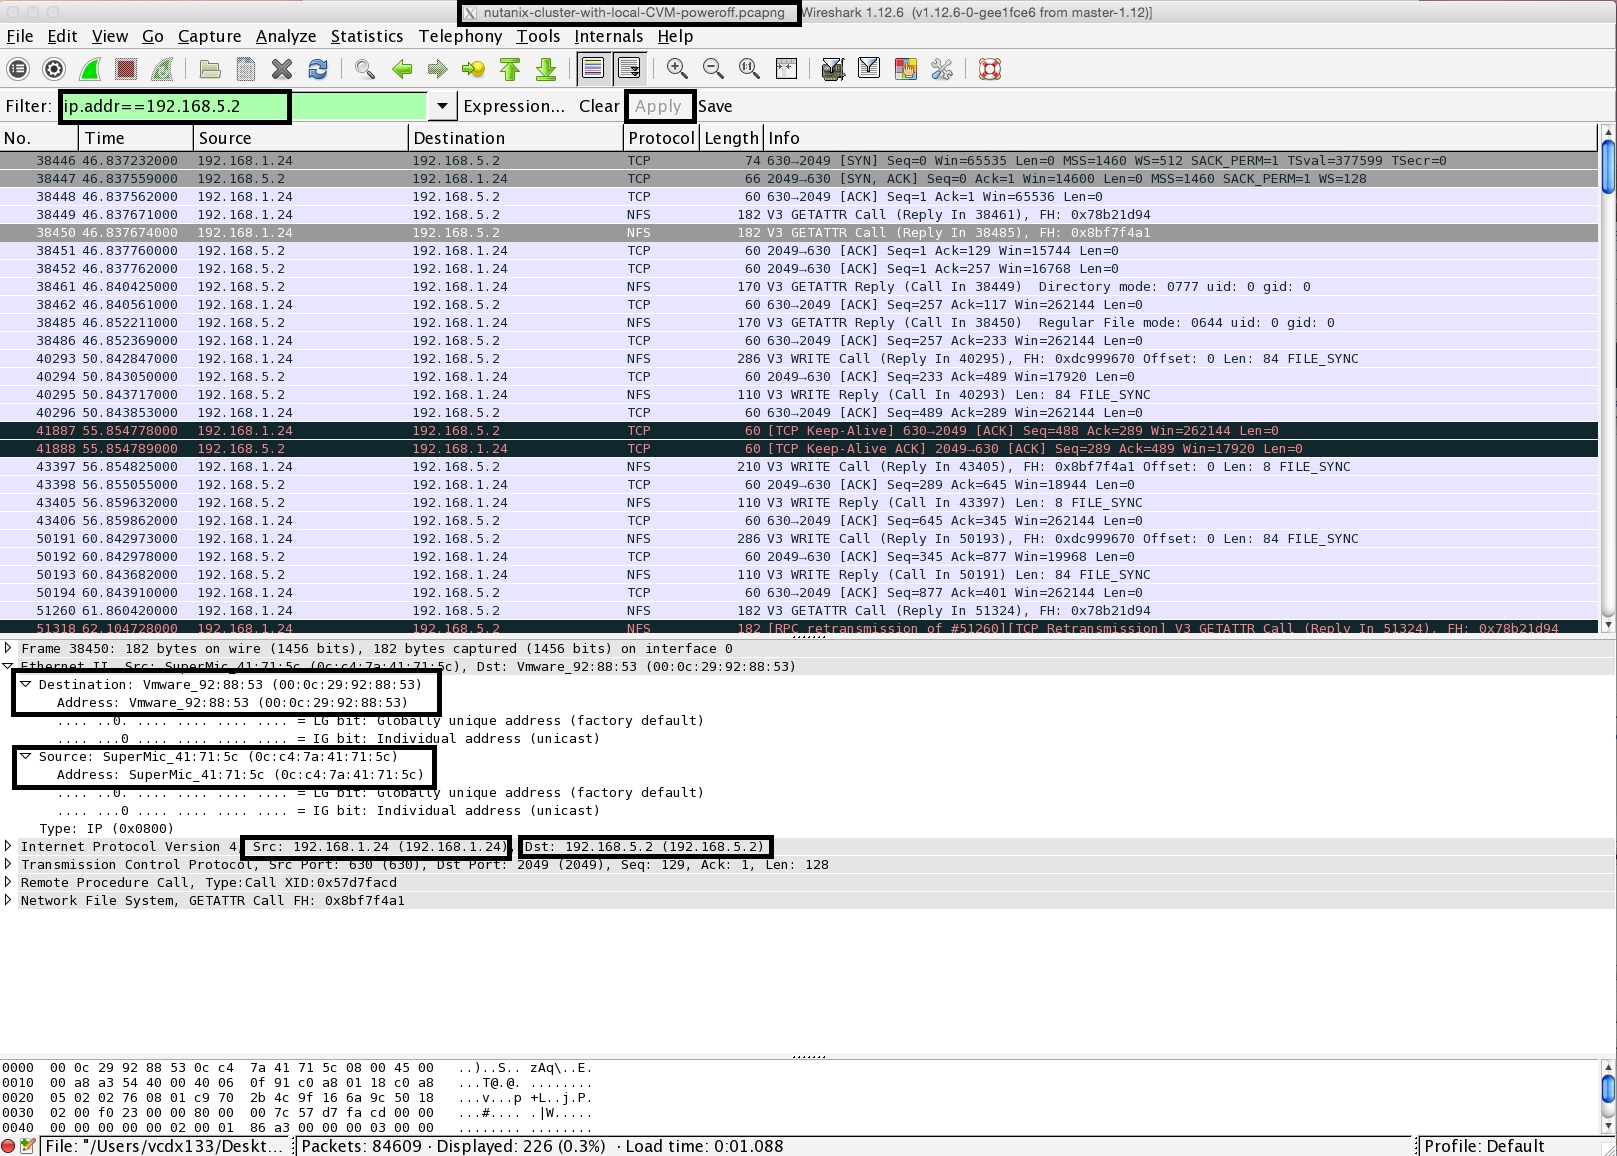
Task: Jump to the first packet
Action: [x=510, y=69]
